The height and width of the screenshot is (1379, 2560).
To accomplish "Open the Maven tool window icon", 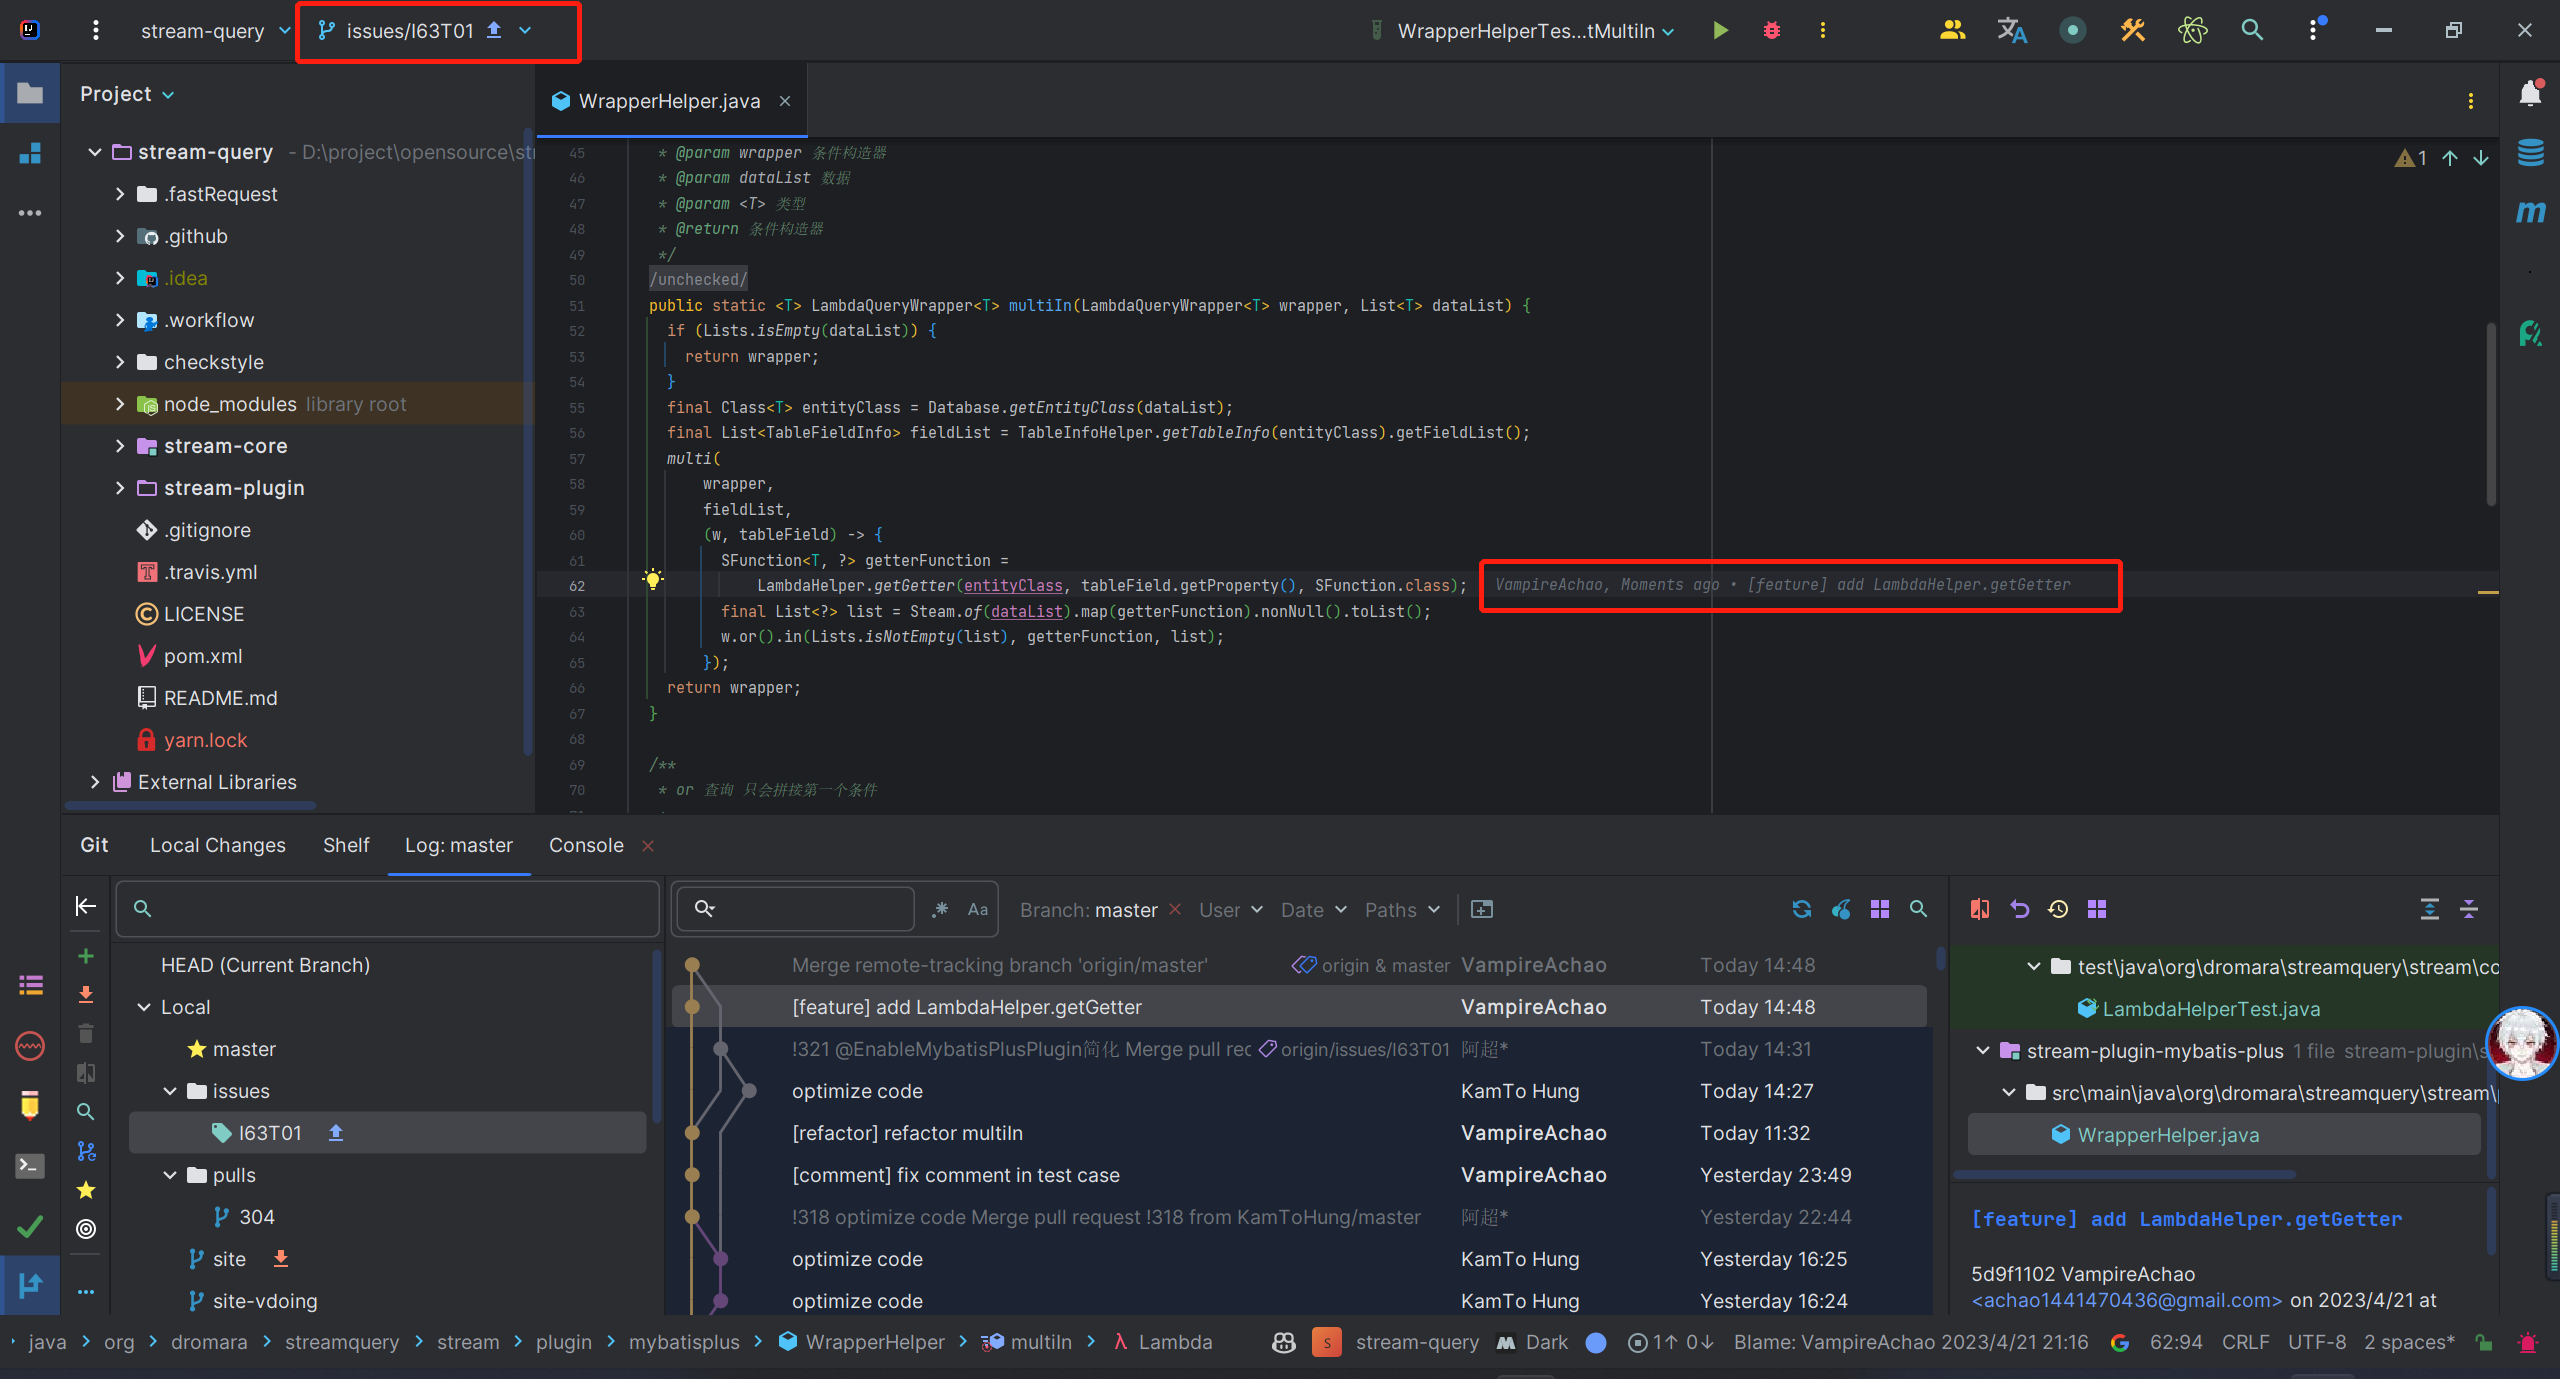I will (2530, 212).
